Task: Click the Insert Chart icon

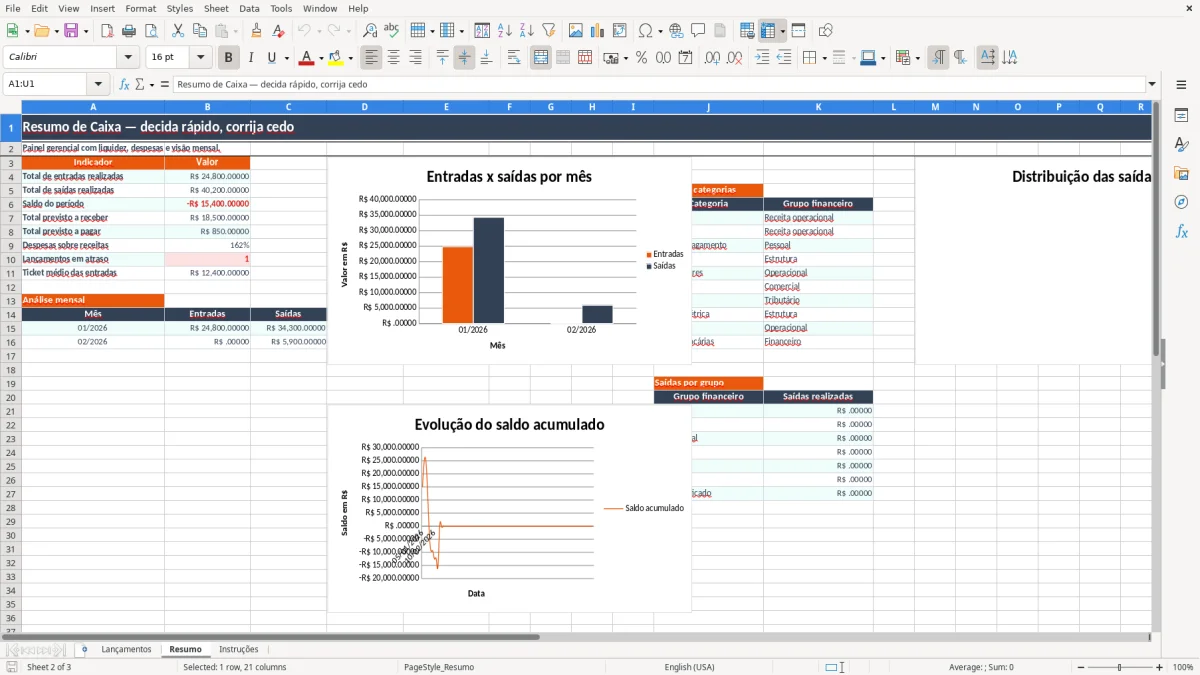Action: coord(598,31)
